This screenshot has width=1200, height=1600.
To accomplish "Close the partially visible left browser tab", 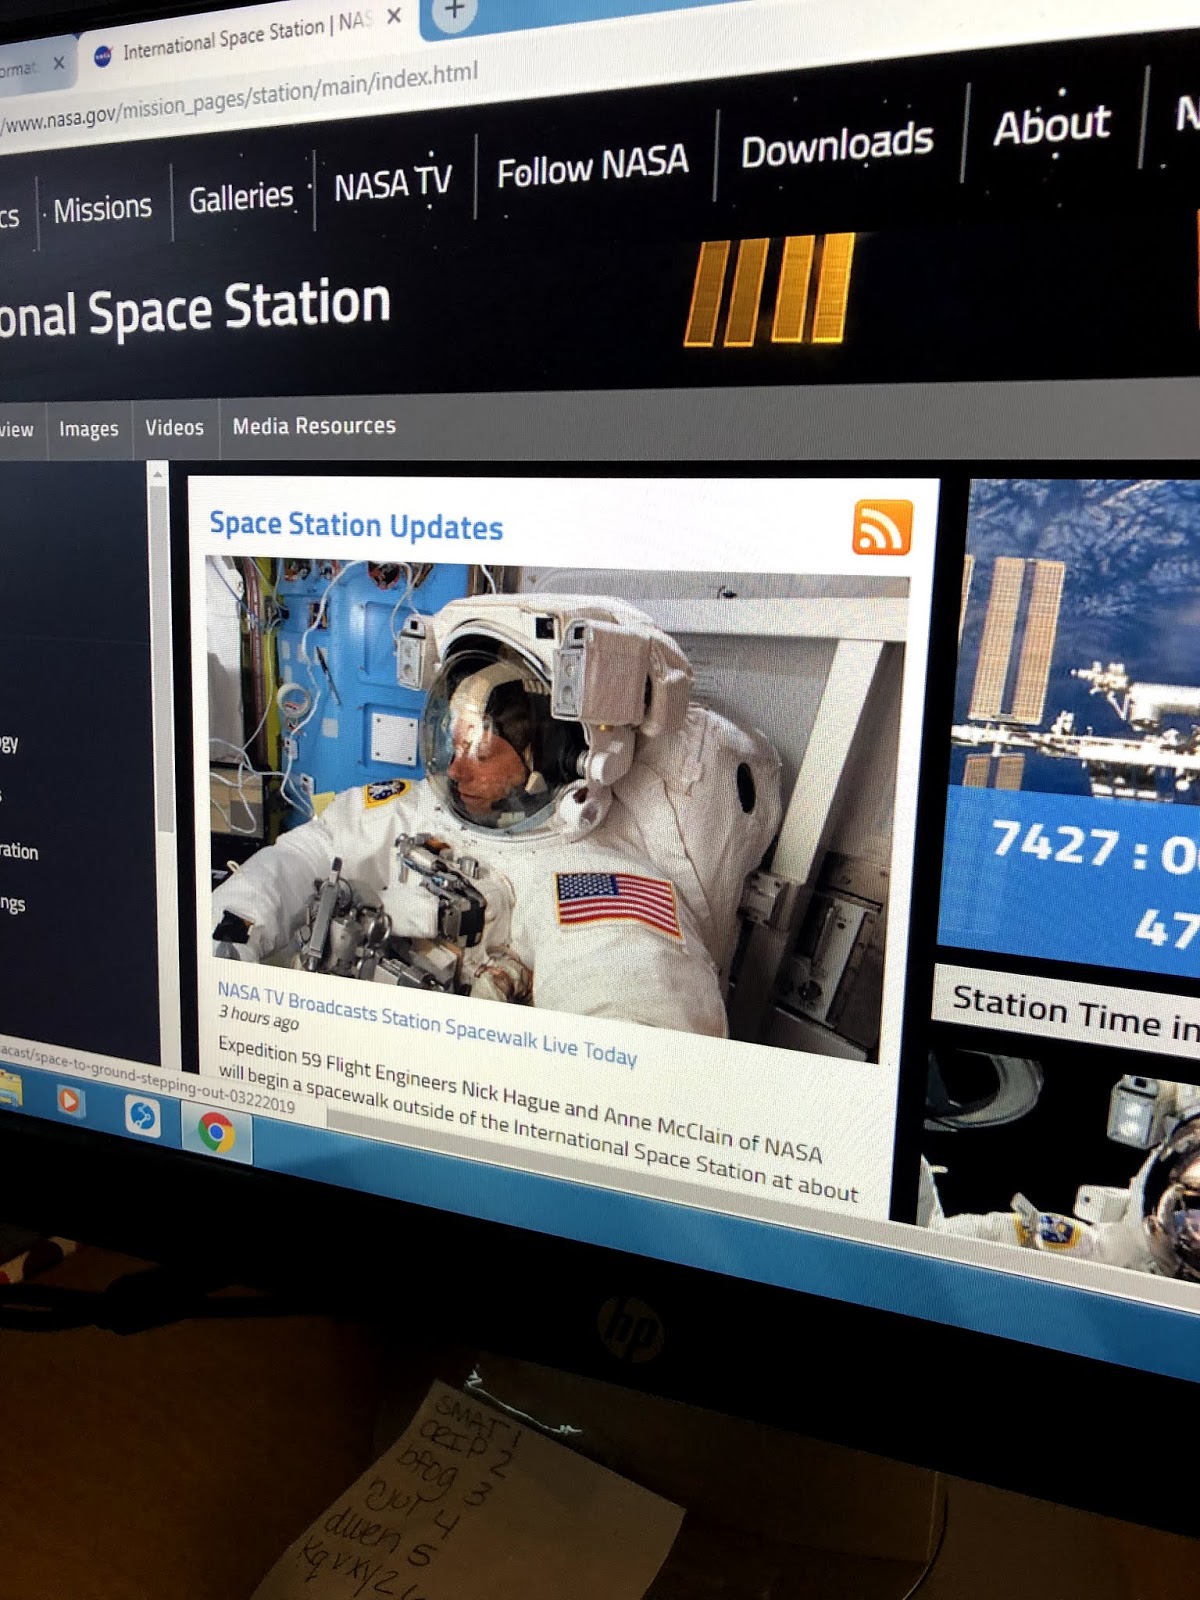I will [x=59, y=63].
